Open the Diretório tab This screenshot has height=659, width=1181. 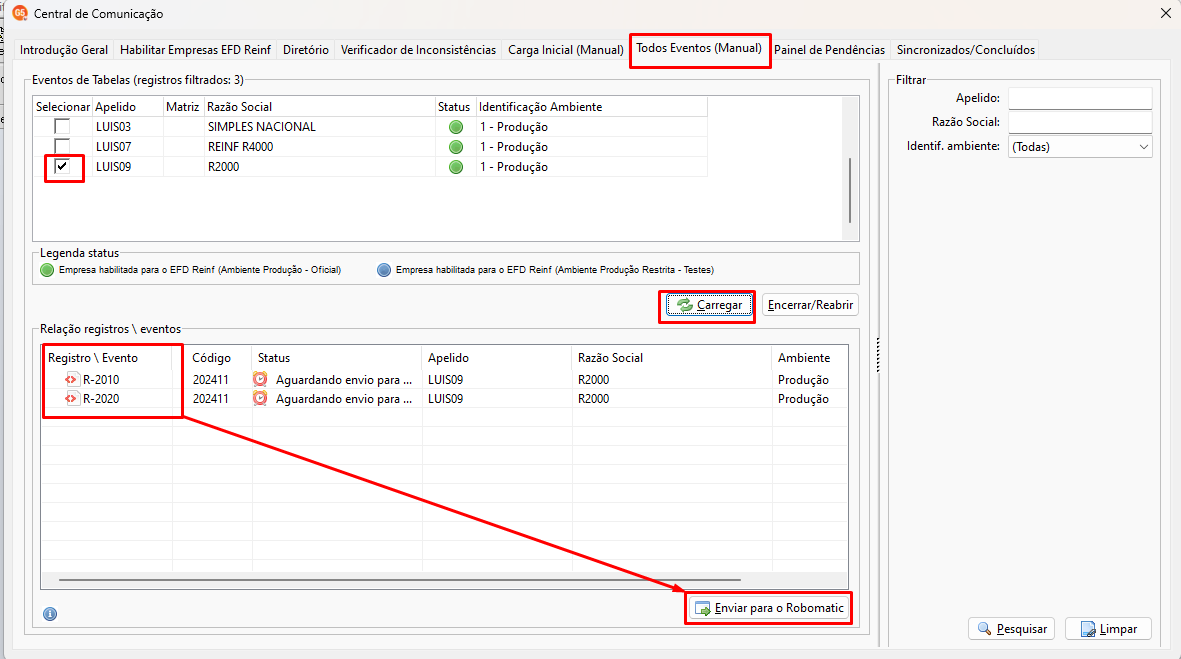pos(306,50)
